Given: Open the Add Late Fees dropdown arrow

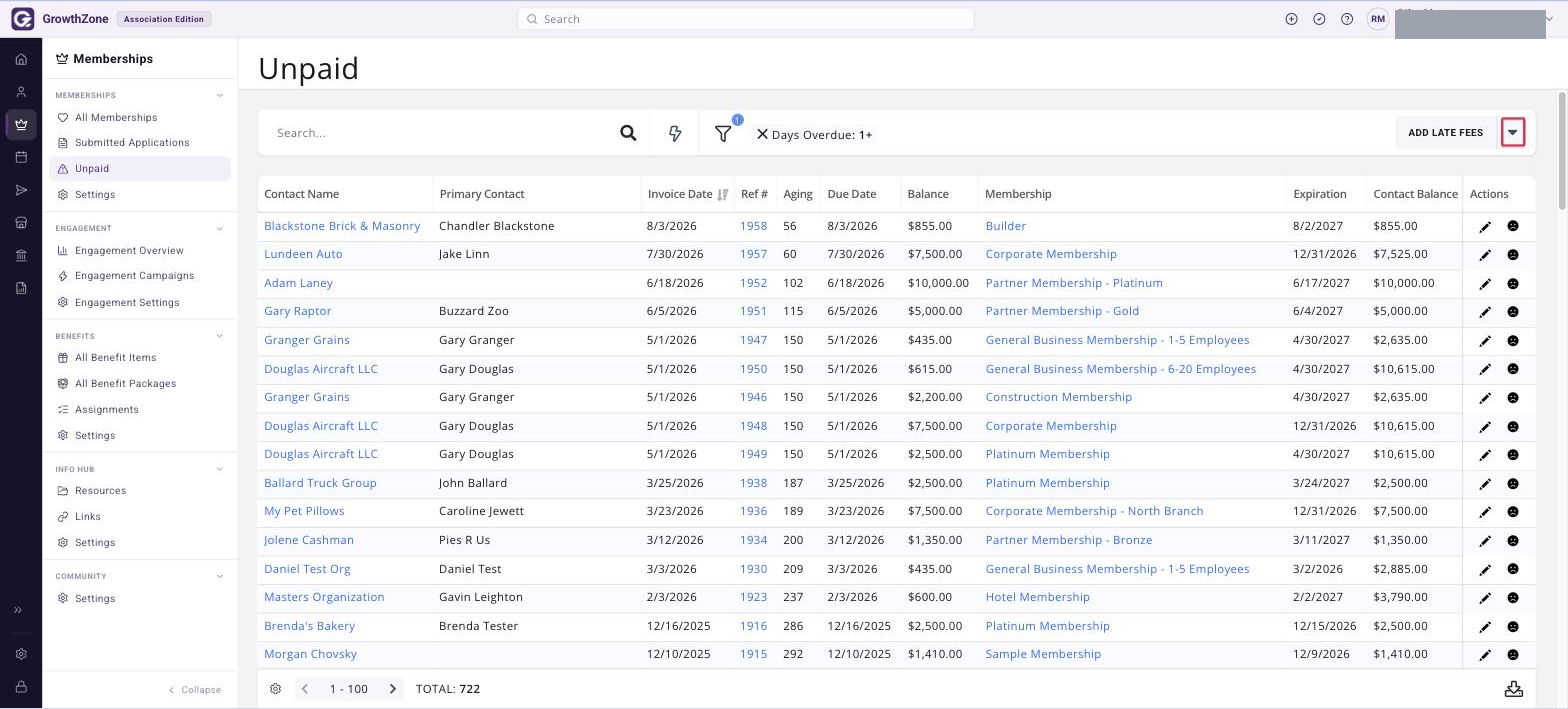Looking at the screenshot, I should pos(1513,133).
